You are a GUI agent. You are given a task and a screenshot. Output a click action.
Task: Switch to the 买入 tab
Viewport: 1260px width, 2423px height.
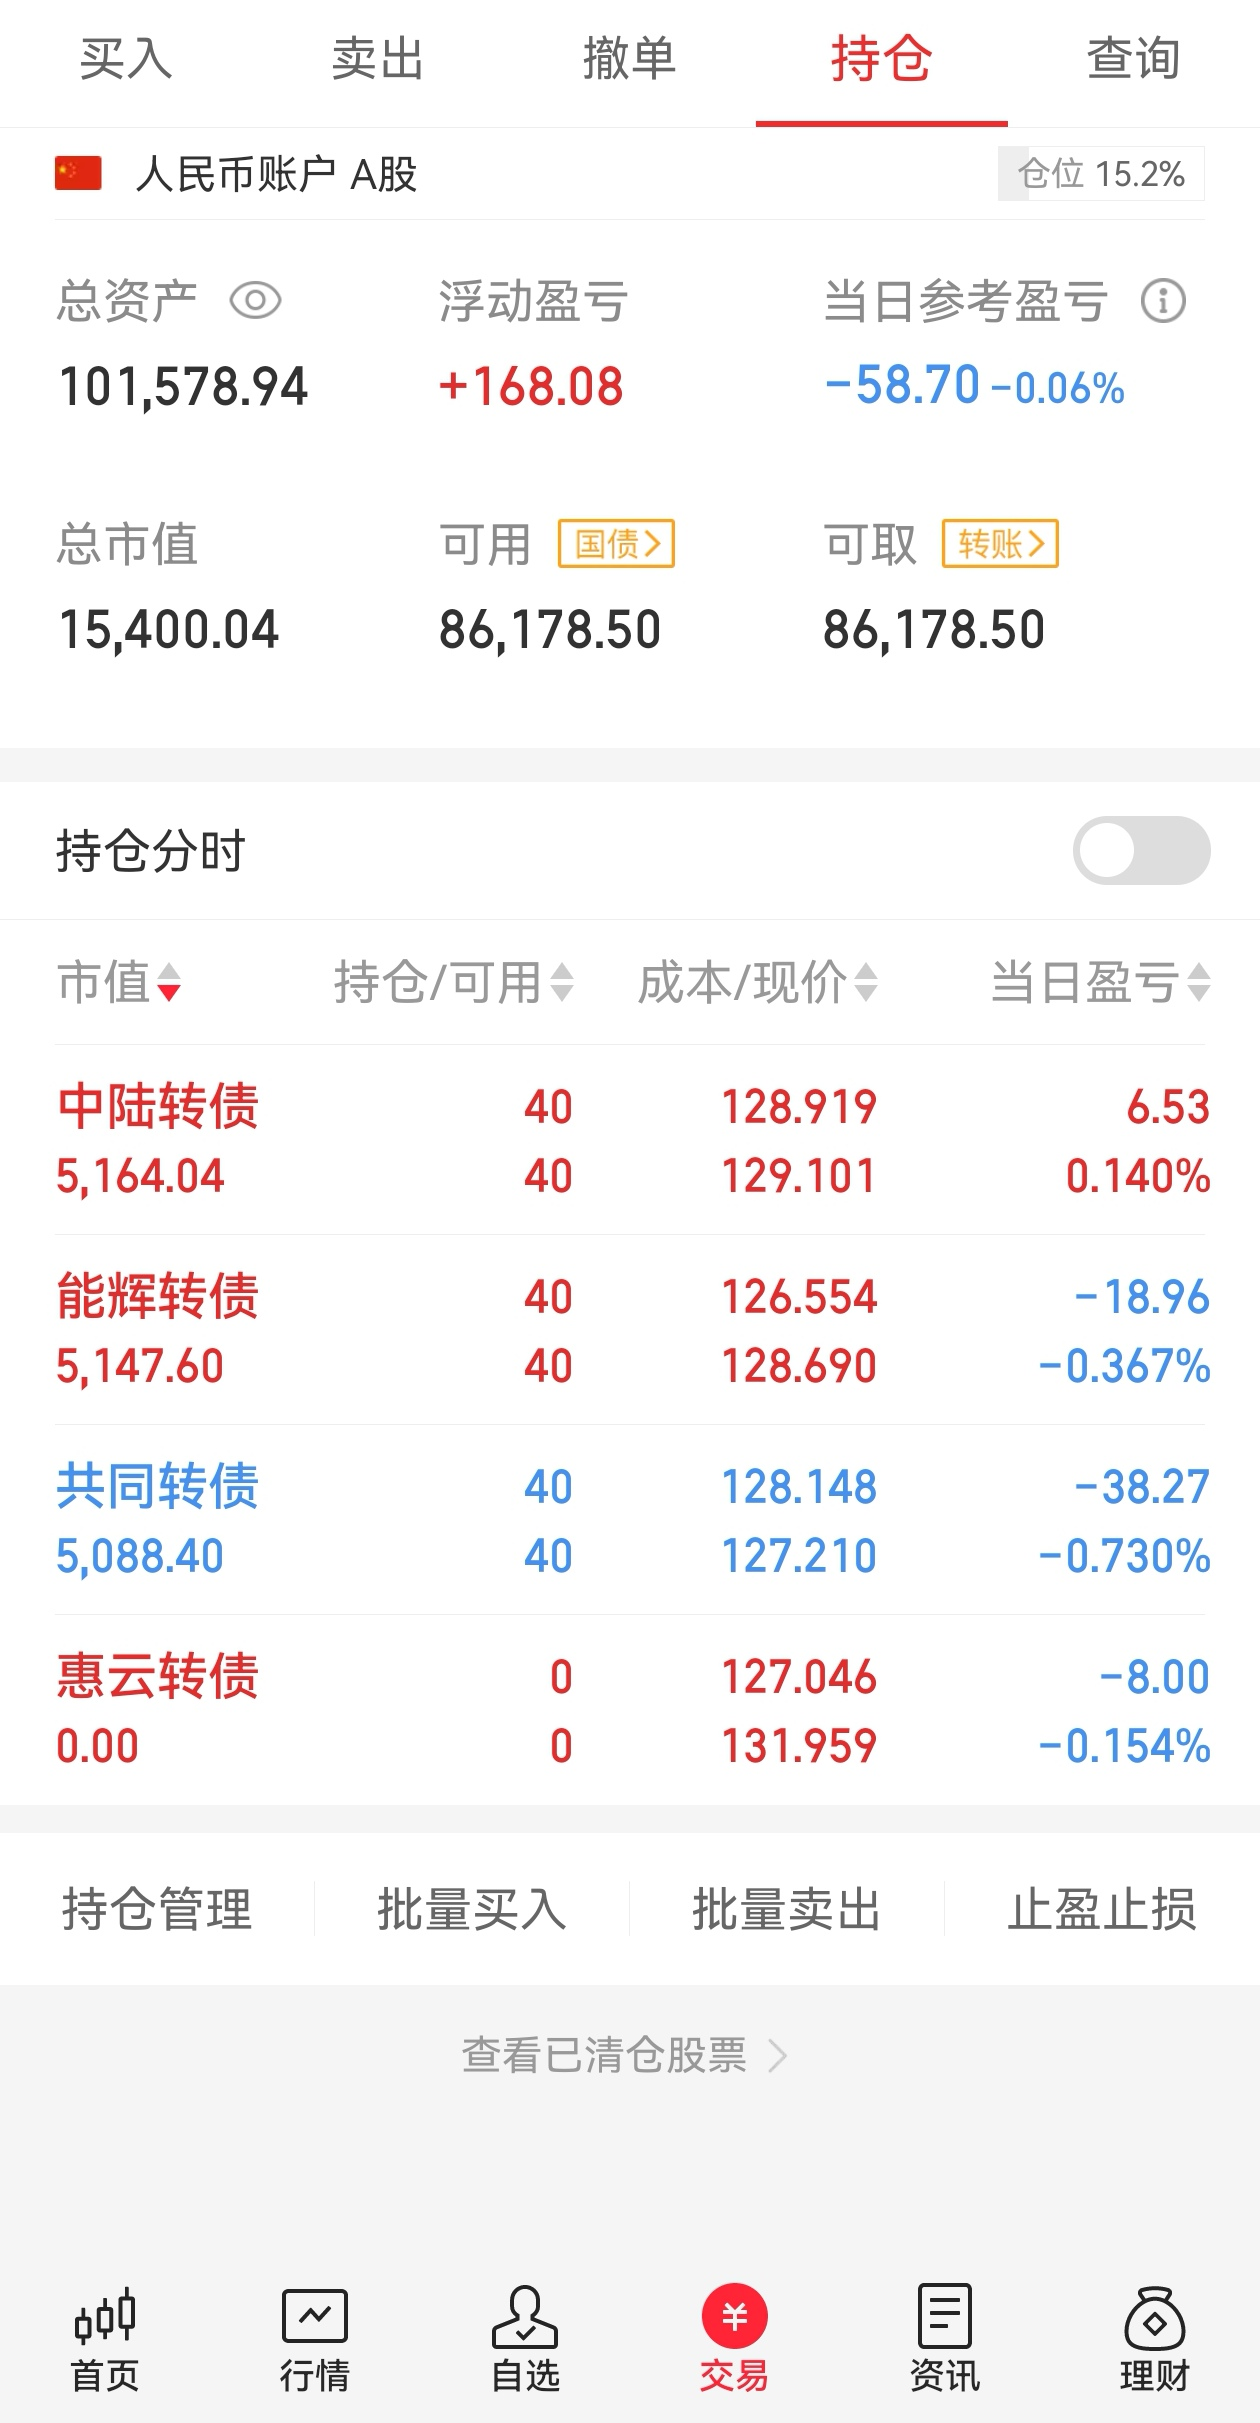126,60
